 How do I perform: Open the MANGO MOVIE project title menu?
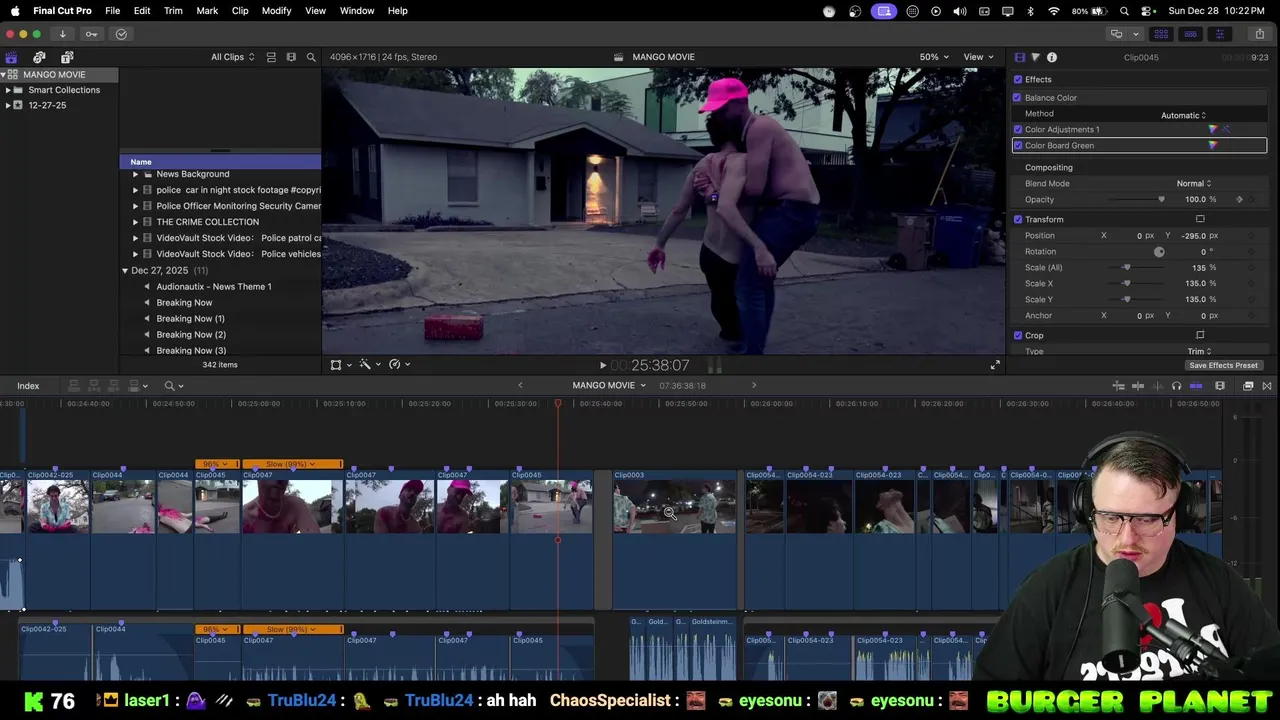click(609, 385)
